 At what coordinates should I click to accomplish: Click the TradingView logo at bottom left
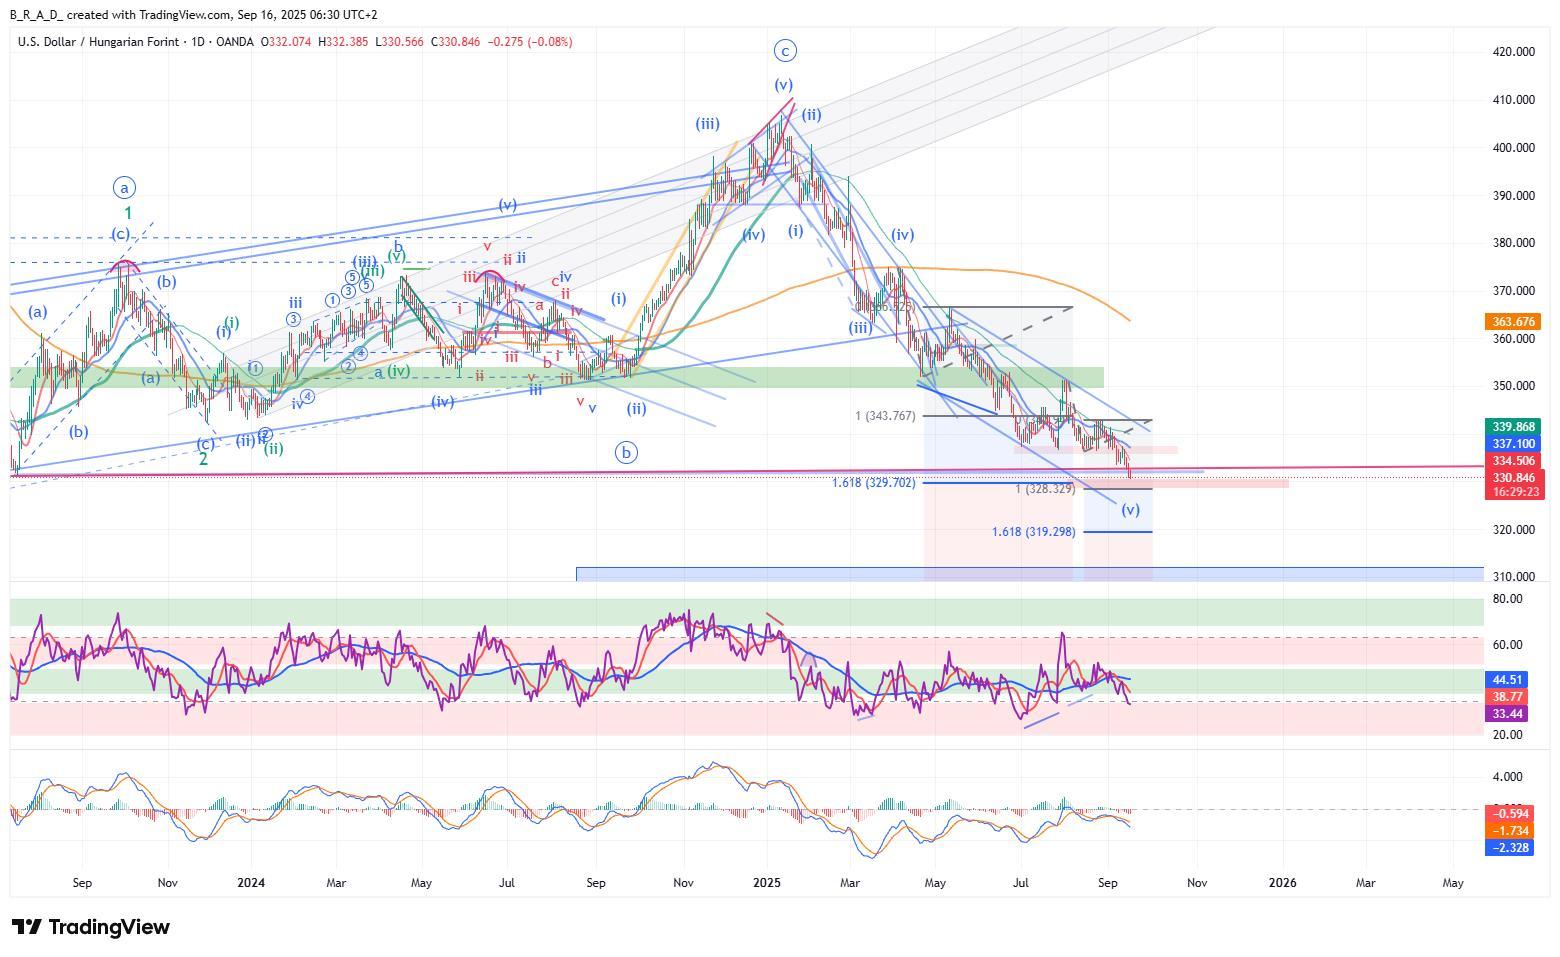pyautogui.click(x=90, y=927)
